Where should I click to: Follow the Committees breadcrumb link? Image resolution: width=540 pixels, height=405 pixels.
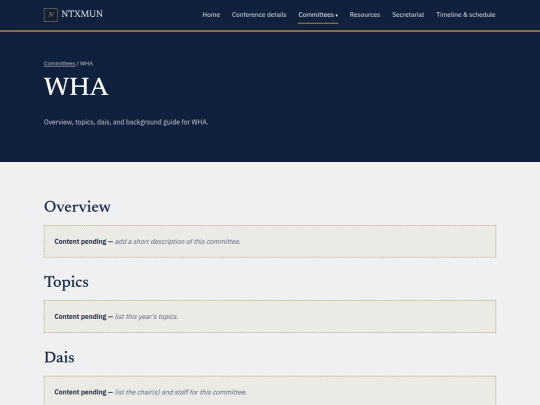(59, 64)
